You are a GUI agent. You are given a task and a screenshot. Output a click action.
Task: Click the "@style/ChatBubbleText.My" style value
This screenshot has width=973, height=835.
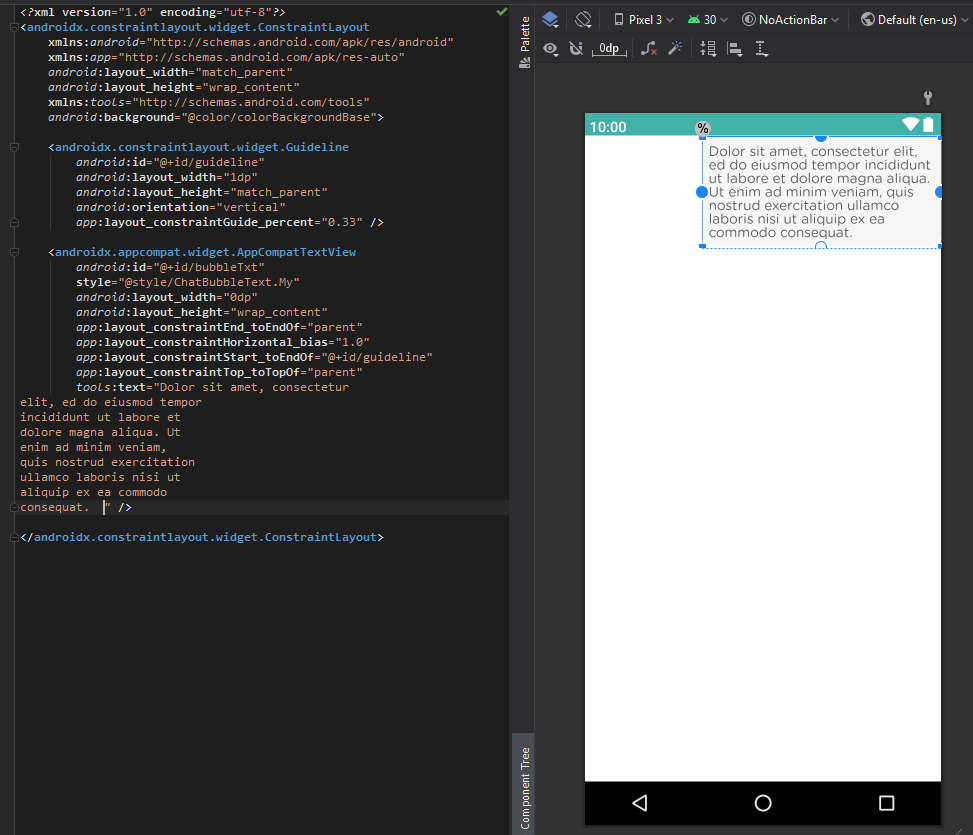(x=209, y=282)
